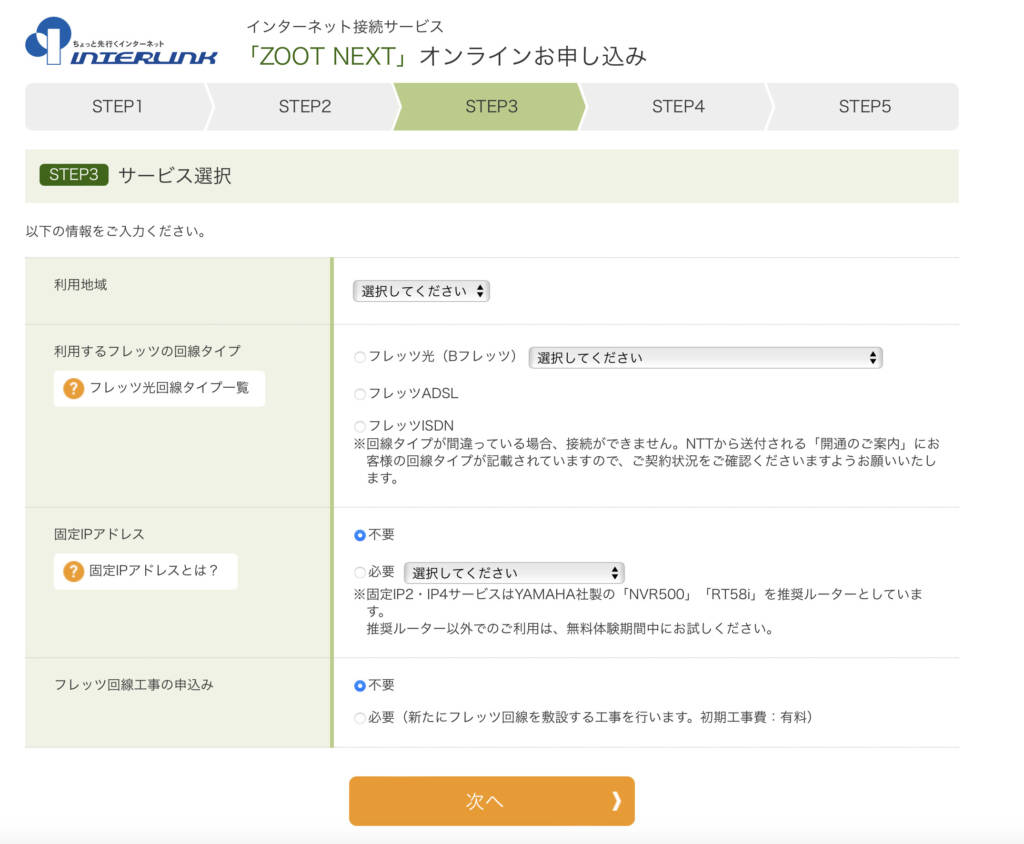Choose 不要 for 固定IPアドレス
The width and height of the screenshot is (1024, 844).
359,535
